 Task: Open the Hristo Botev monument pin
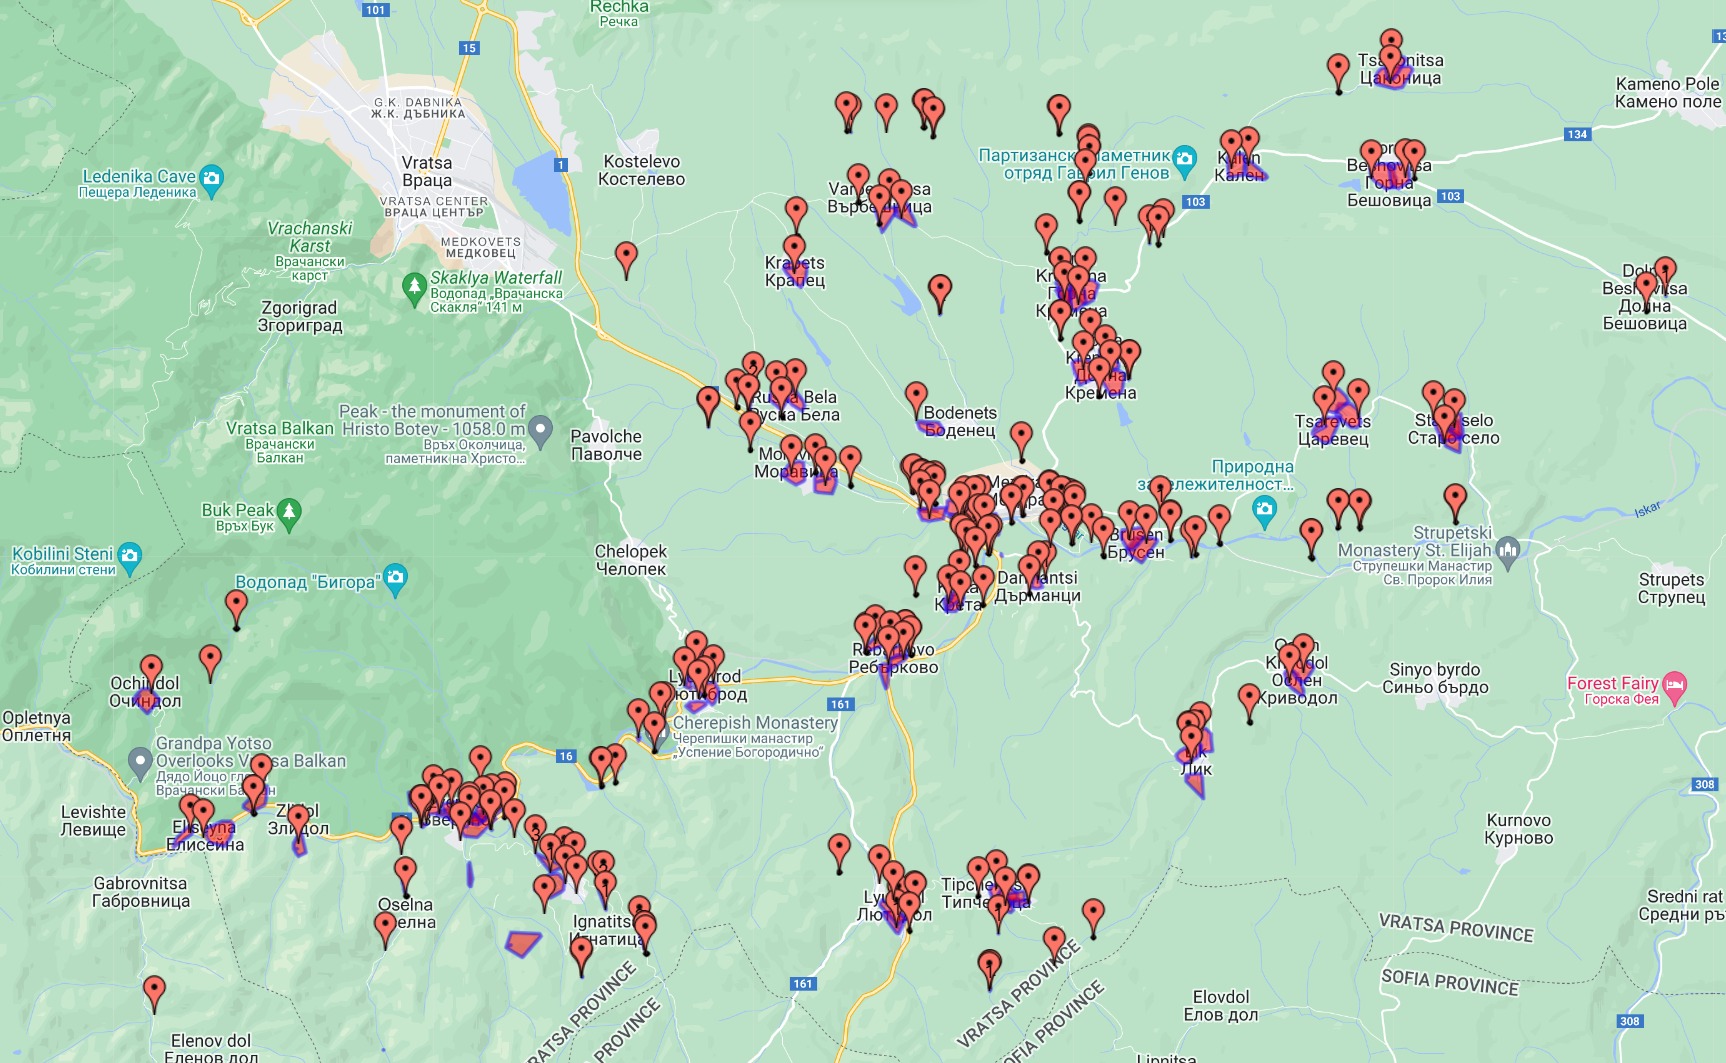pyautogui.click(x=540, y=430)
